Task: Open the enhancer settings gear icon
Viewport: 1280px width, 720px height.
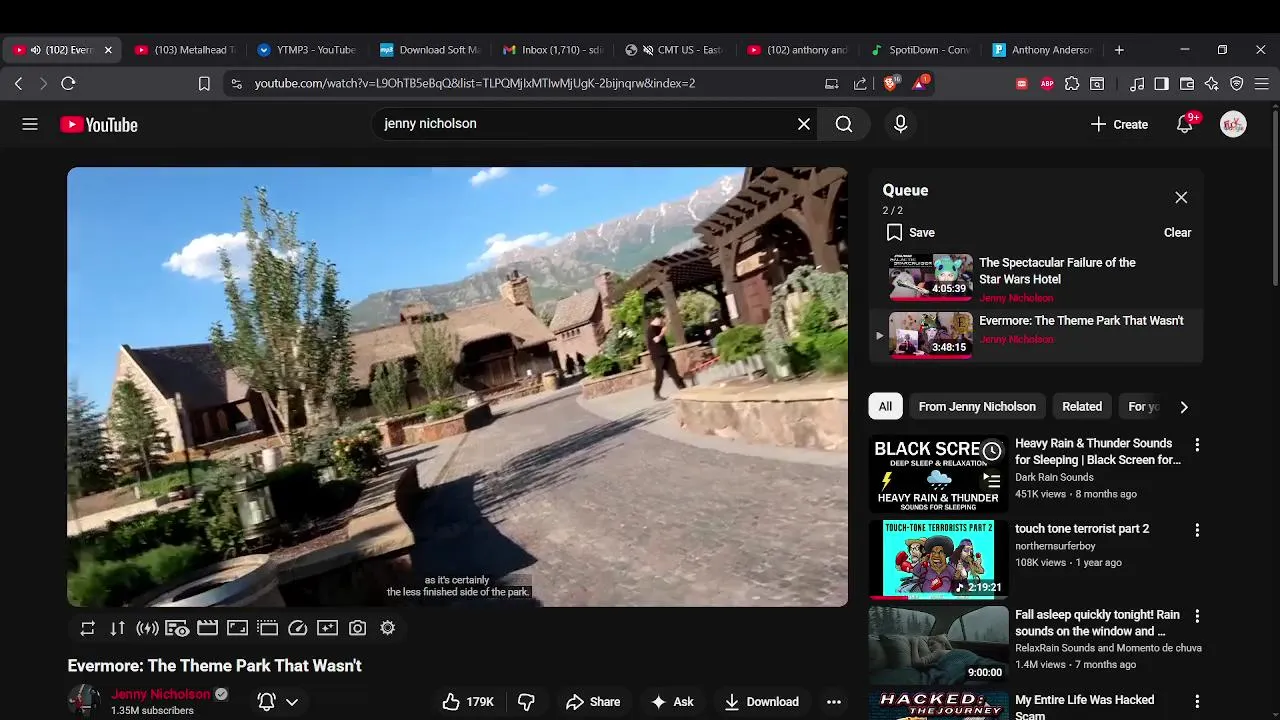Action: coord(387,628)
